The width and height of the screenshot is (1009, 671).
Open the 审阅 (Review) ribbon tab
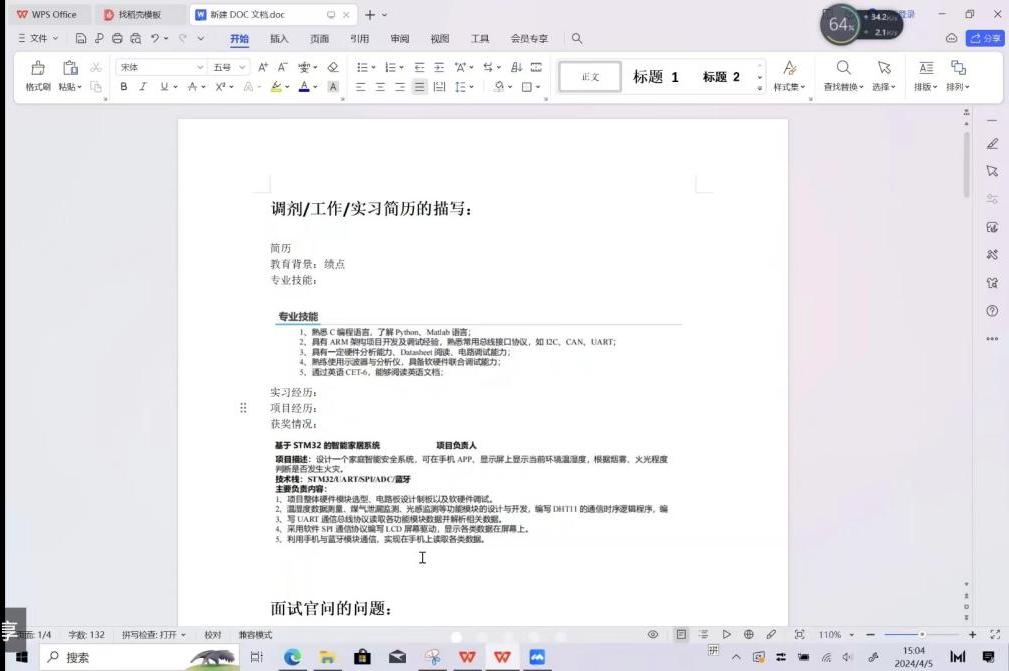[399, 39]
